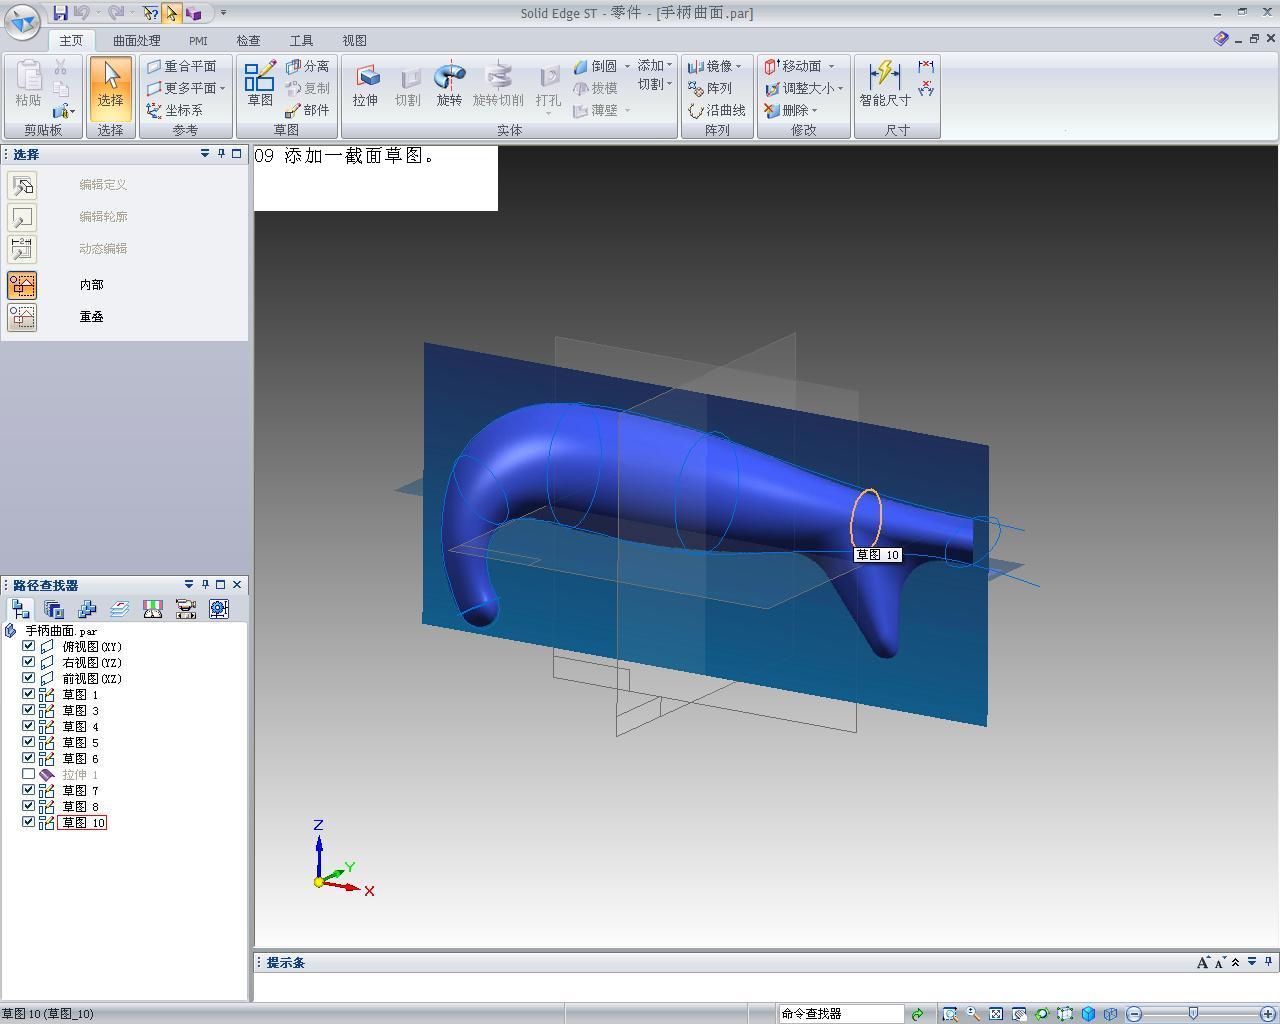The height and width of the screenshot is (1024, 1280).
Task: Click the Fit view icon in status bar
Action: point(996,1014)
